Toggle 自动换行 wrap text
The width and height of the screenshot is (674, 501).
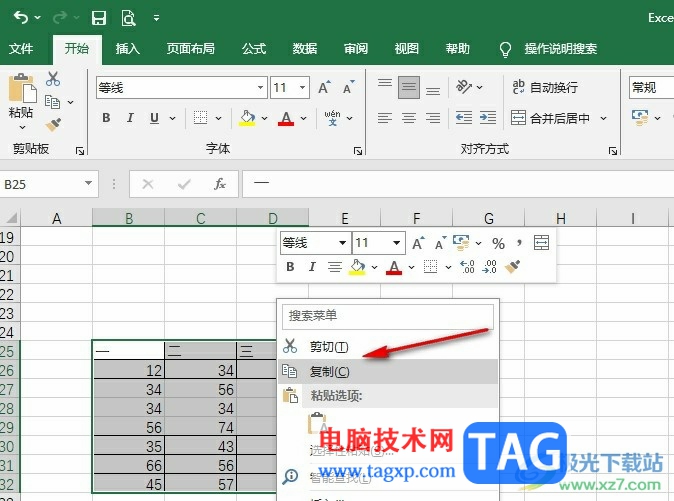[x=545, y=87]
